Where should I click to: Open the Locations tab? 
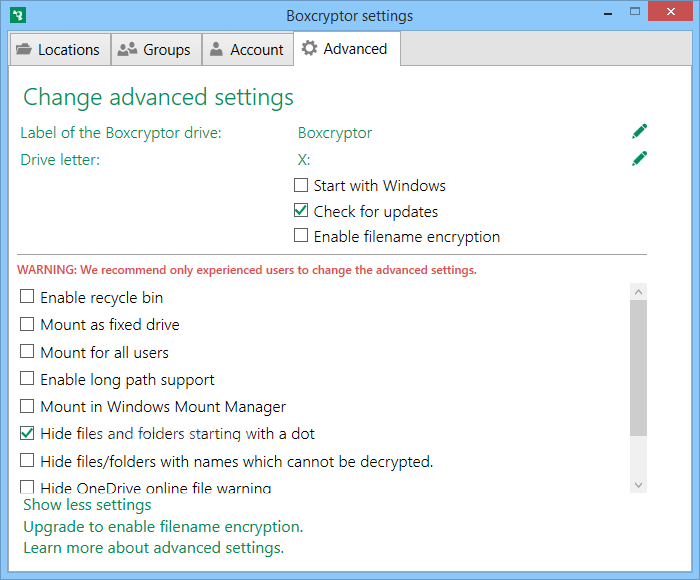coord(58,49)
